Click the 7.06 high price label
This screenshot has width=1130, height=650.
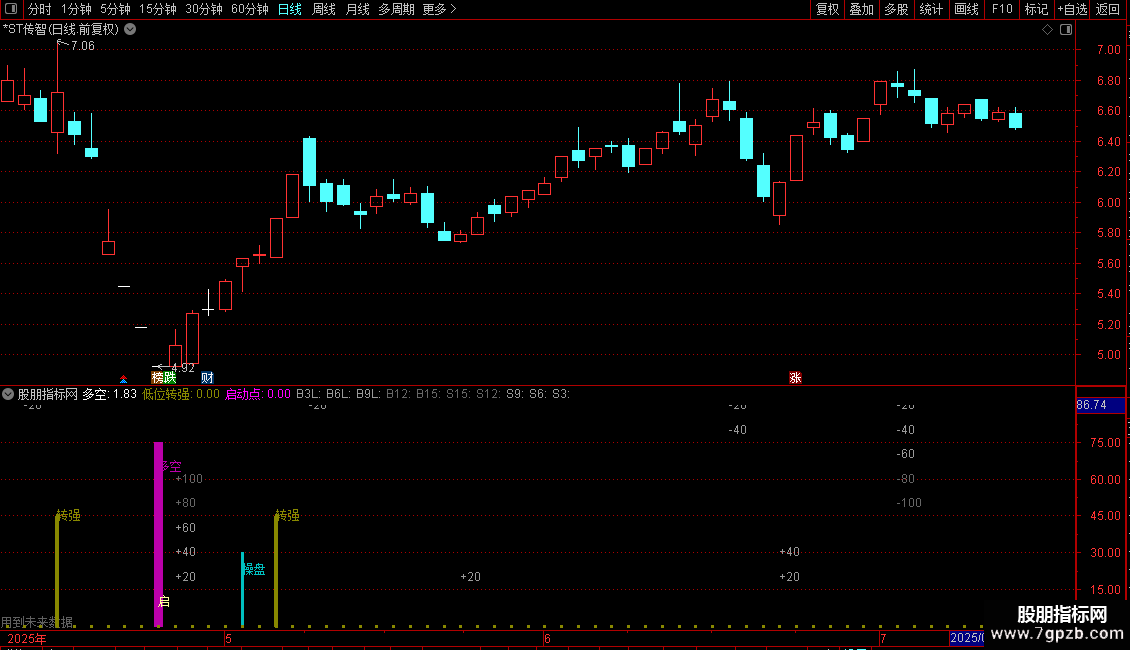[x=82, y=45]
